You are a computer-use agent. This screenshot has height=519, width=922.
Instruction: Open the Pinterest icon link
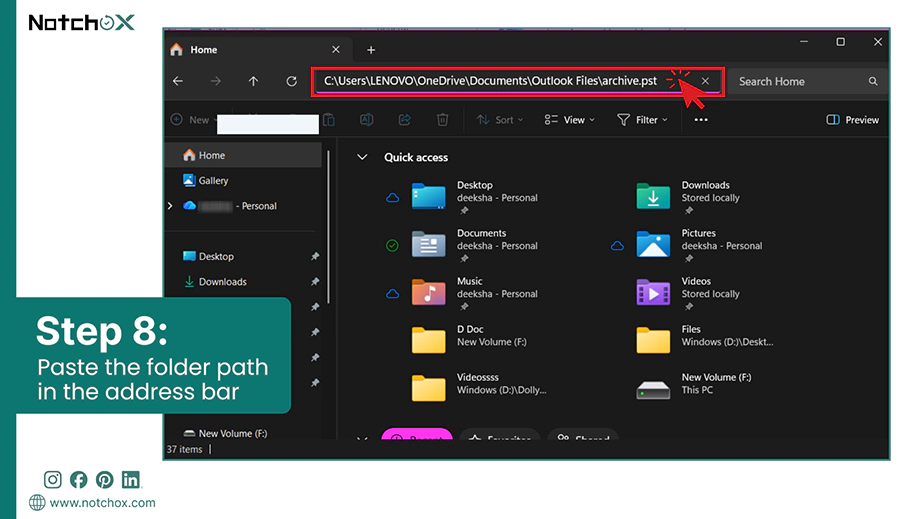click(105, 480)
